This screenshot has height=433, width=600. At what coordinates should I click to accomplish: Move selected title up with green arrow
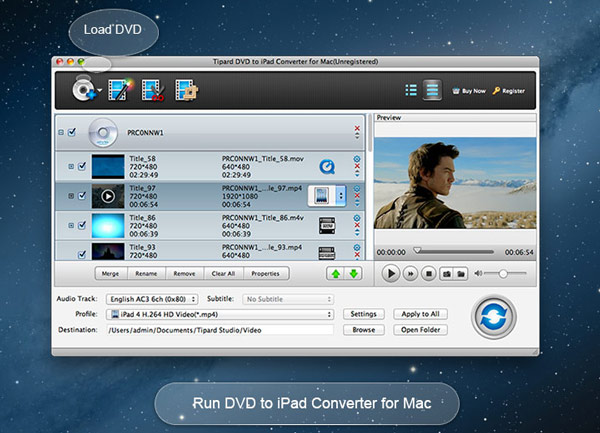(334, 273)
